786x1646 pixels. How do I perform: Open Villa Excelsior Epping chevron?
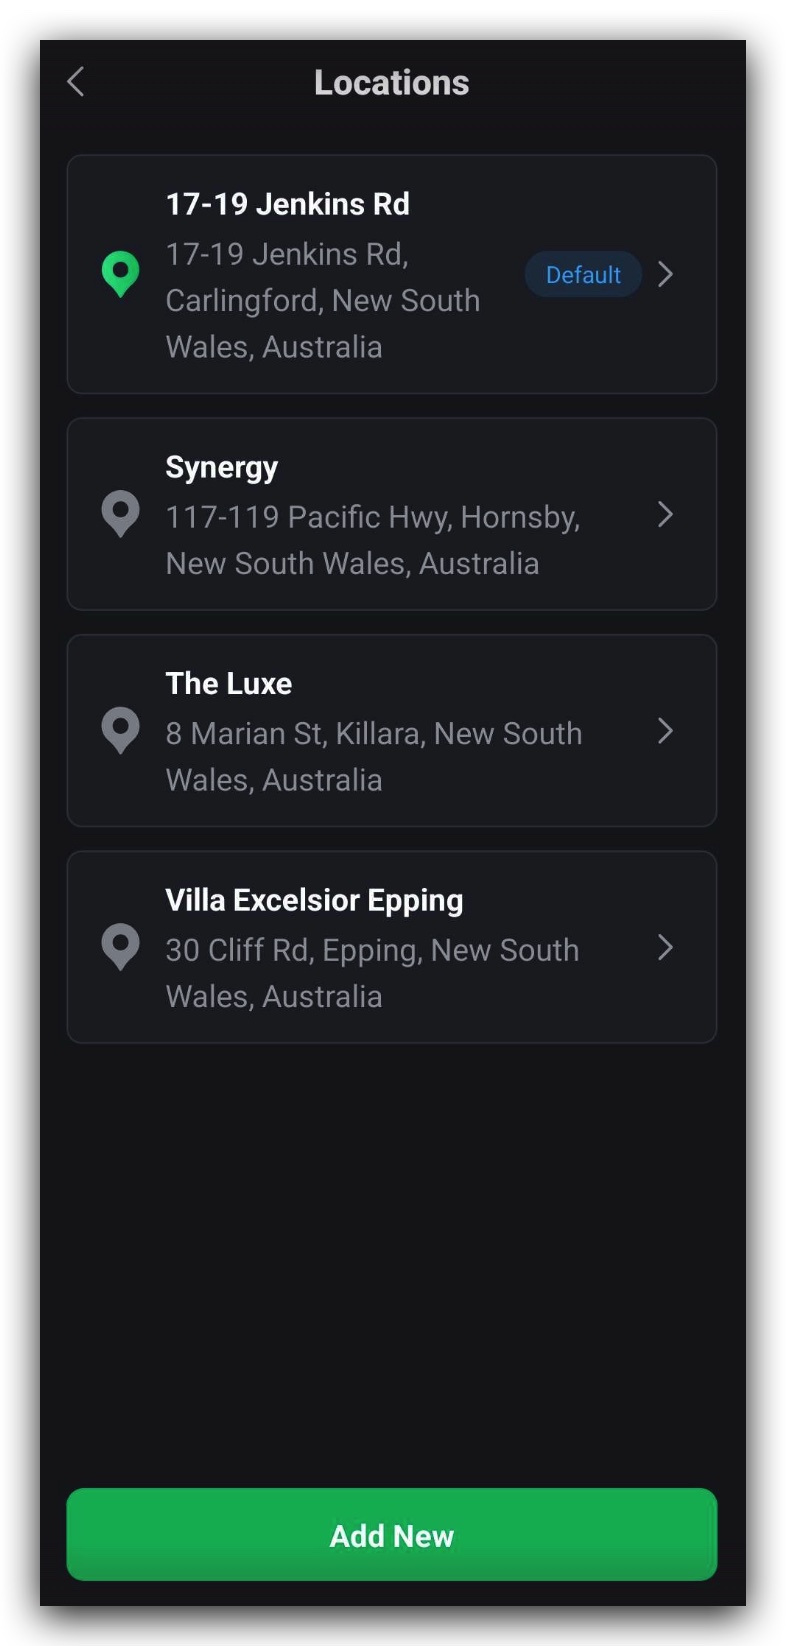(666, 947)
